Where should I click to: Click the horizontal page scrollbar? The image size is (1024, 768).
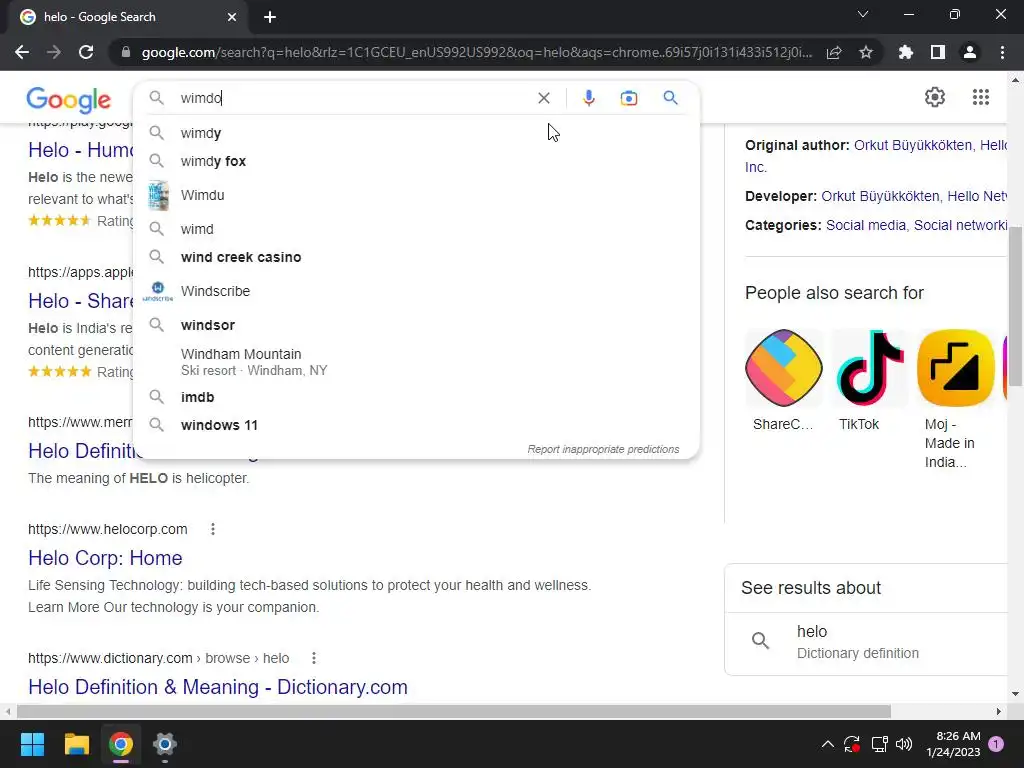click(454, 711)
